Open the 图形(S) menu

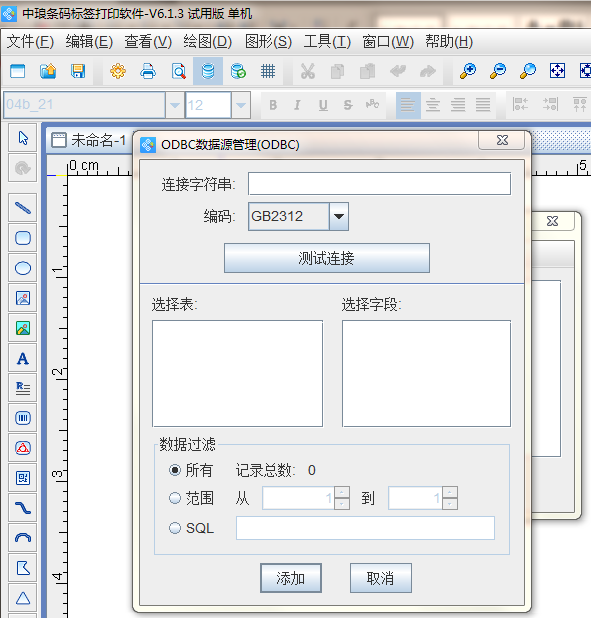coord(268,41)
